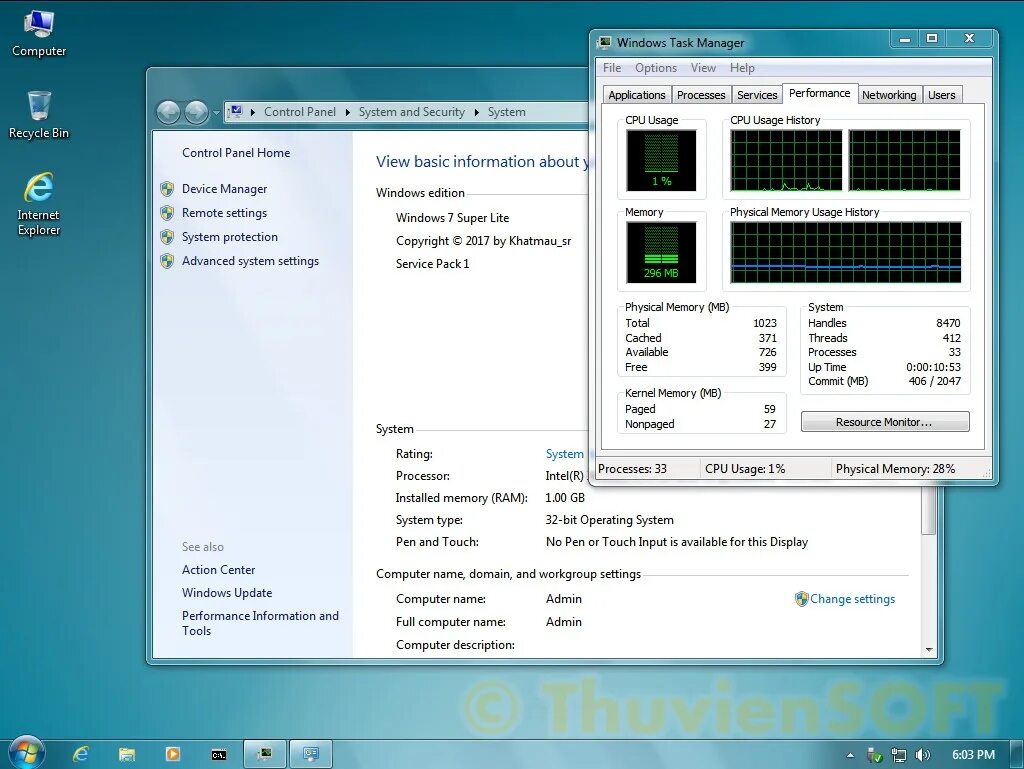Click the 'Windows 7 Super Lite' edition text
Viewport: 1024px width, 769px height.
(x=452, y=218)
